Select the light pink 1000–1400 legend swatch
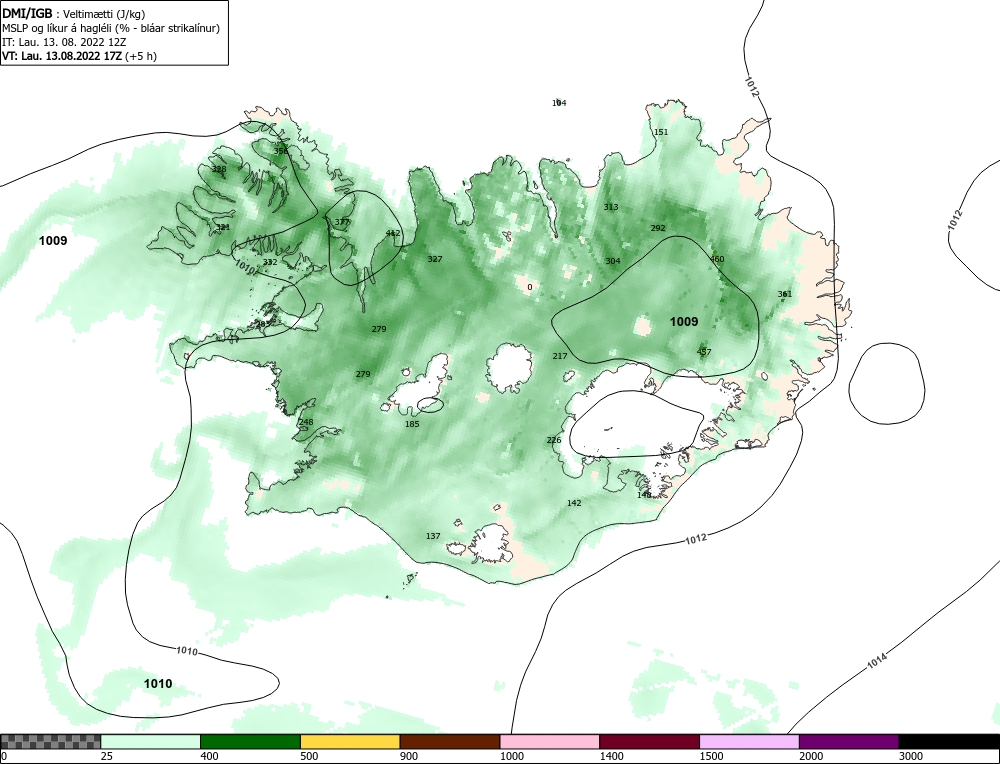 [x=550, y=741]
